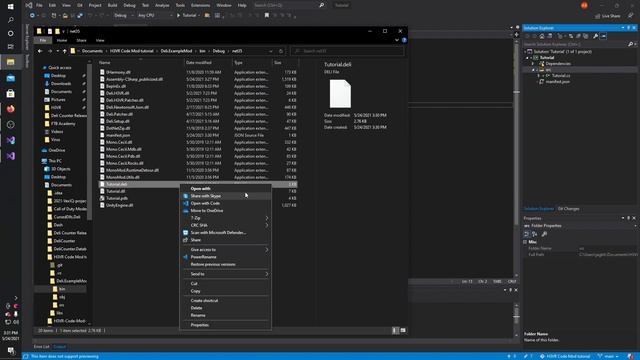Open Task View on the taskbar

pos(11,47)
